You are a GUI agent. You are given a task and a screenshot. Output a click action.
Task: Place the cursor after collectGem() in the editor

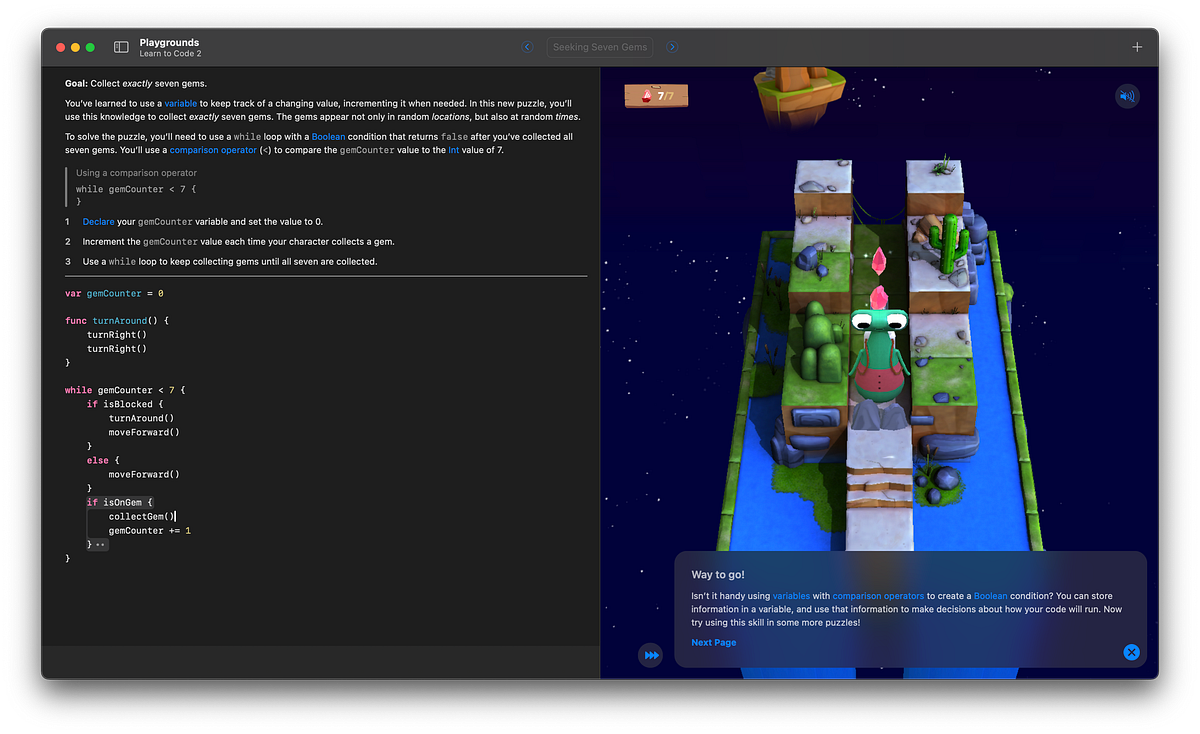point(174,517)
